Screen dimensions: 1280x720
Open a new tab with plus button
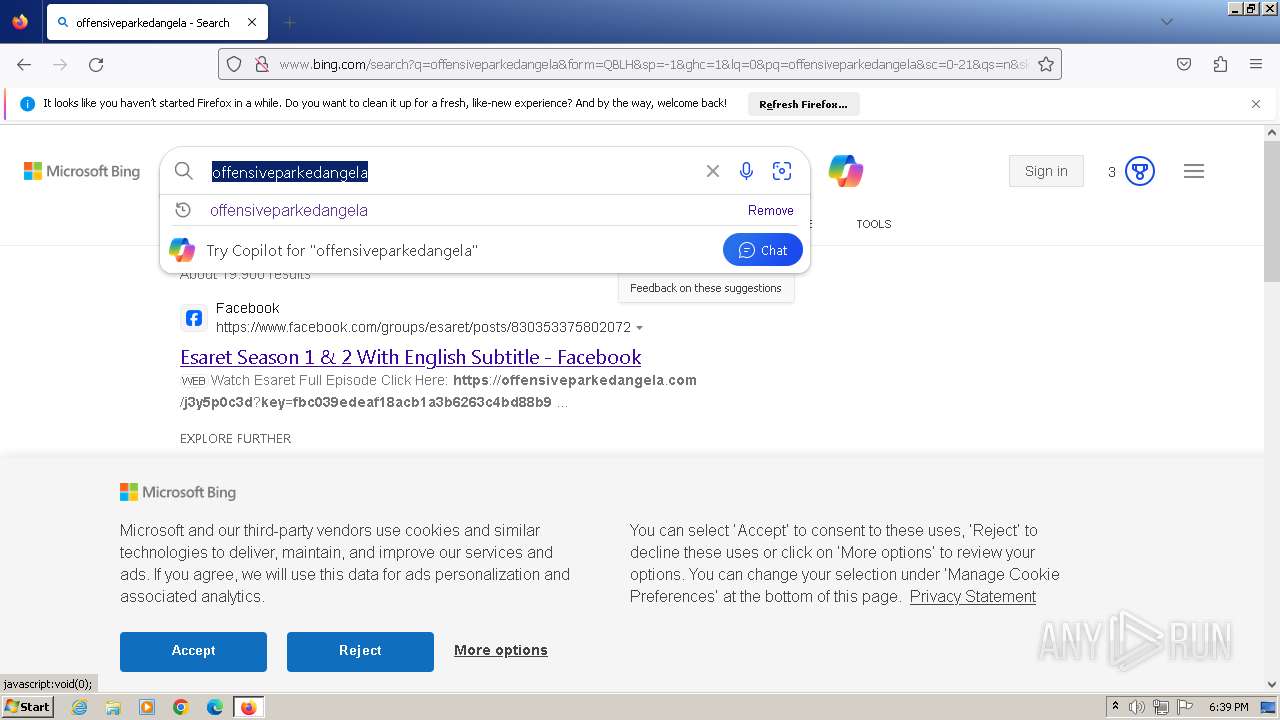tap(289, 22)
